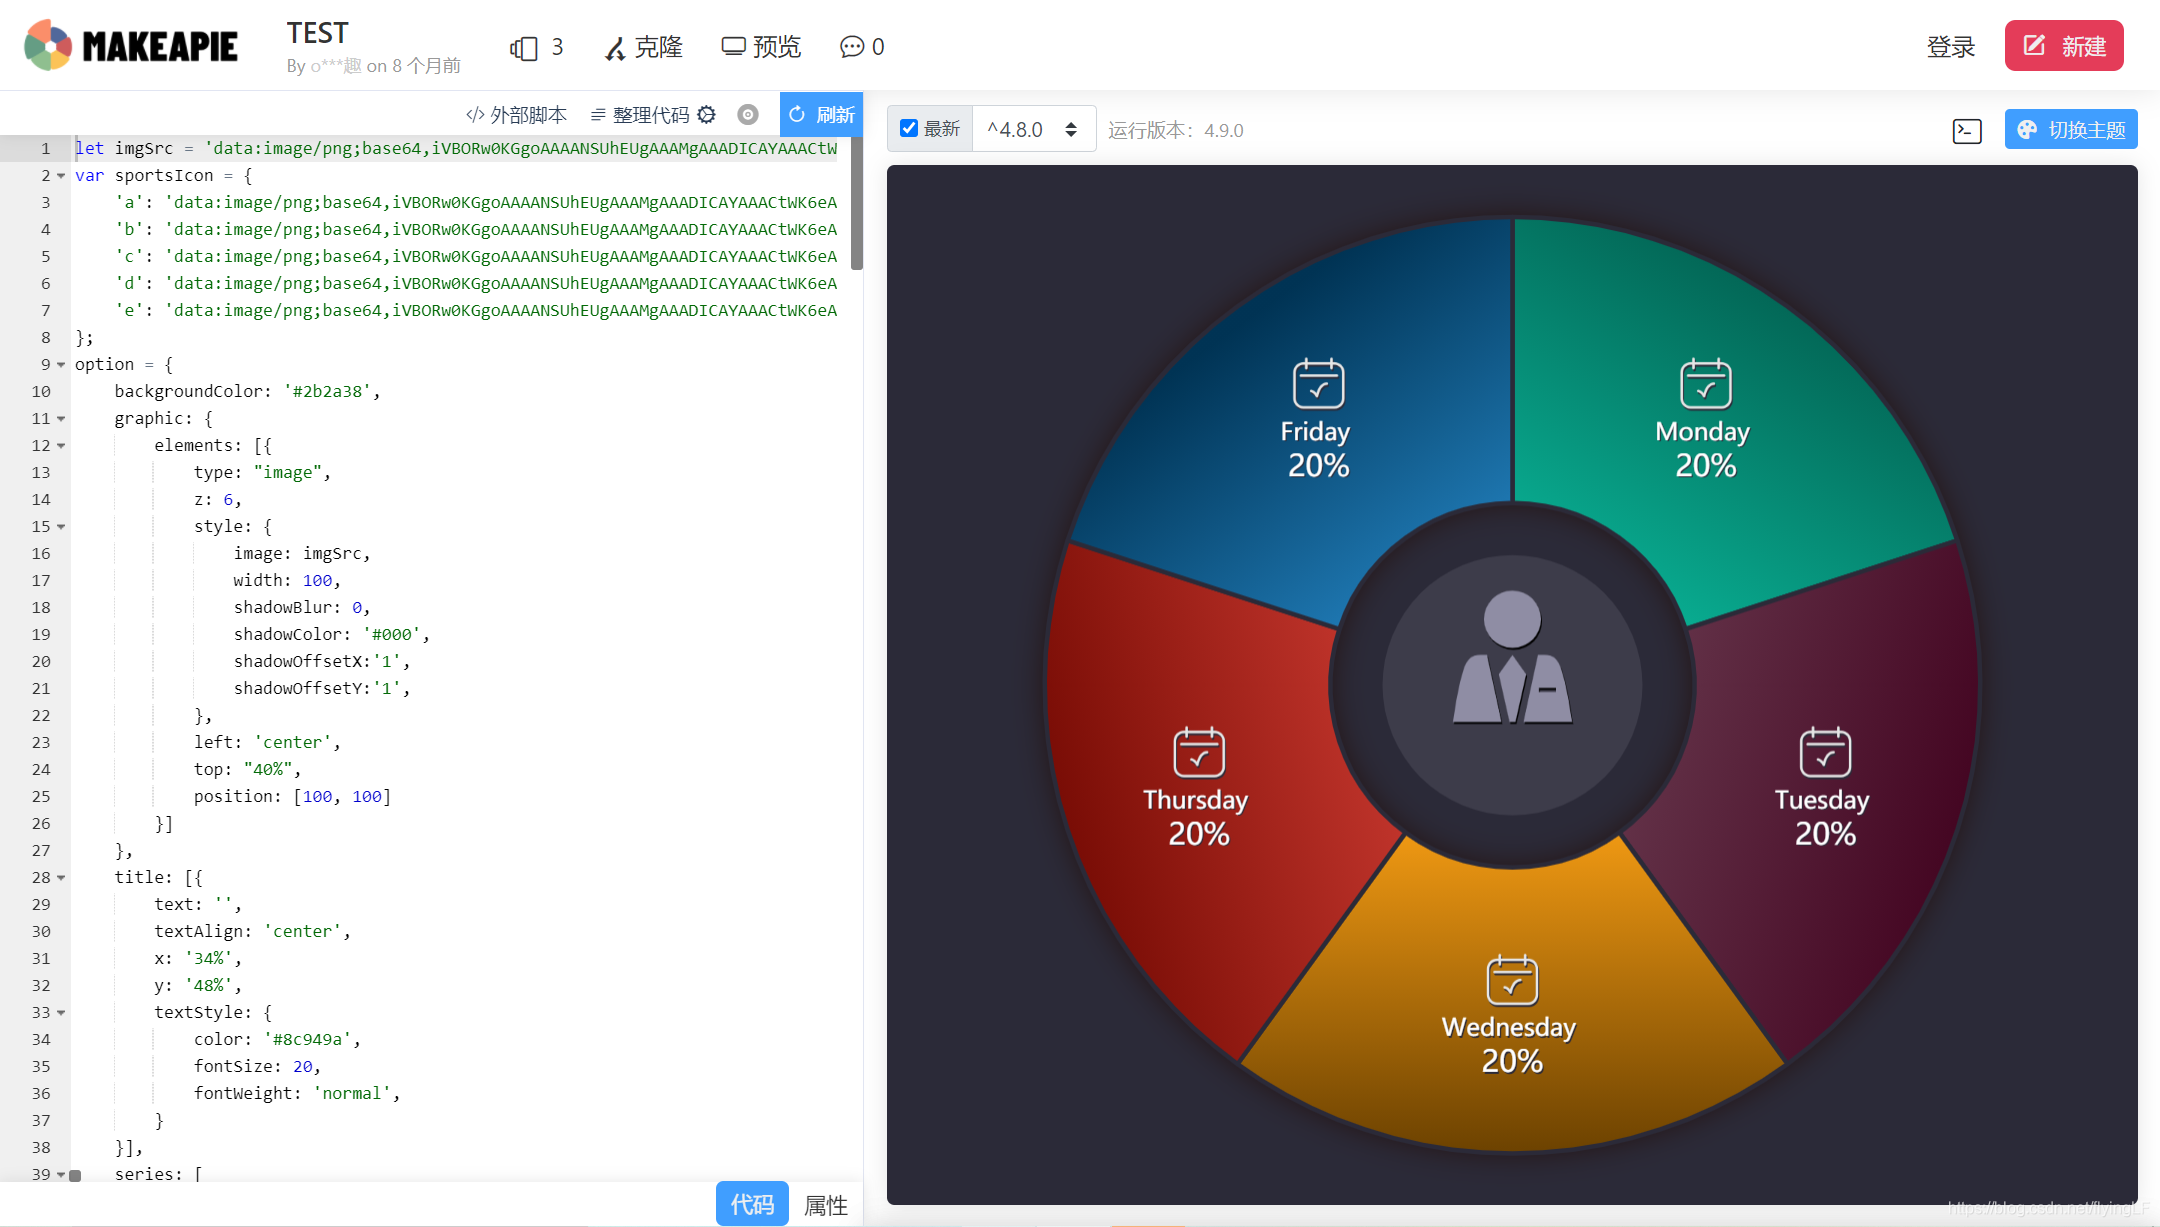
Task: Click the author byline 'By o***趣'
Action: (x=325, y=66)
